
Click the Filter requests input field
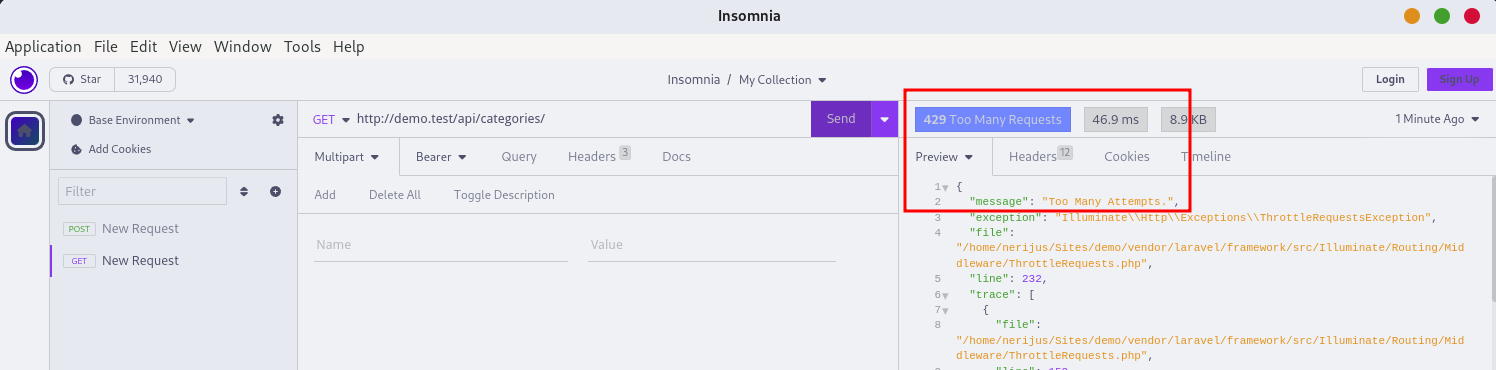tap(142, 191)
